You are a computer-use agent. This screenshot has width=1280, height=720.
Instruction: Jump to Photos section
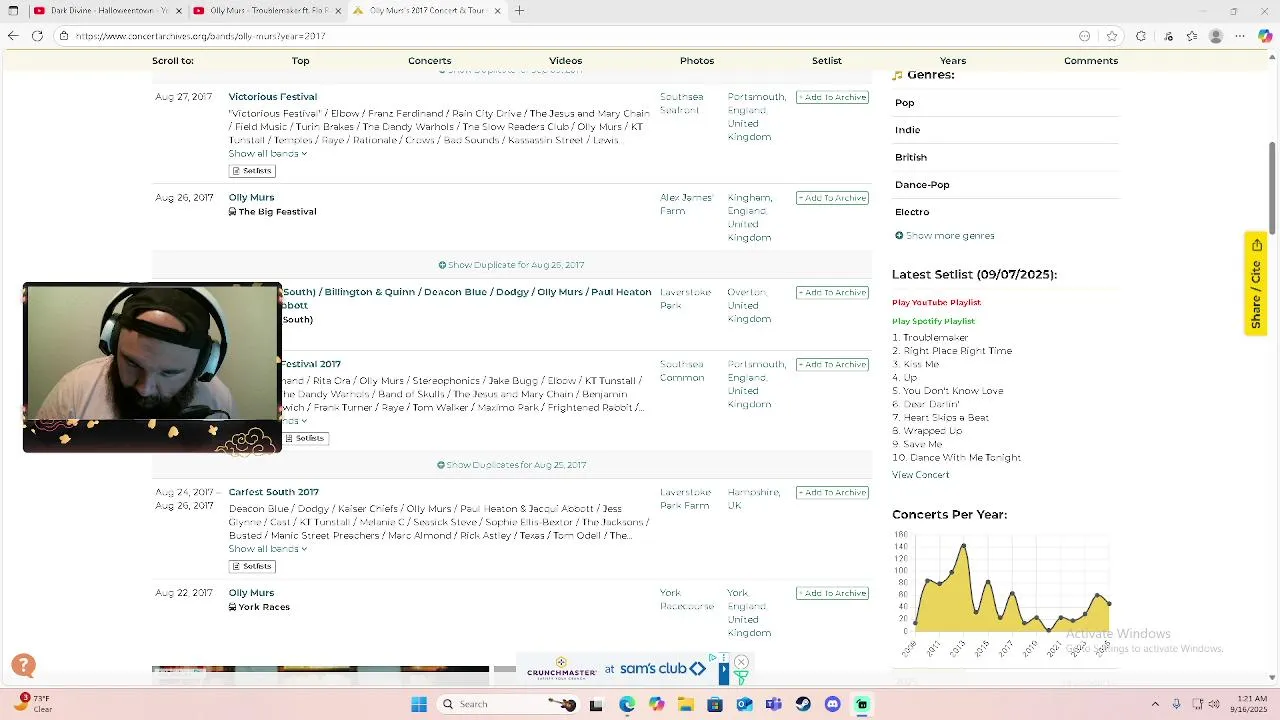pos(697,61)
